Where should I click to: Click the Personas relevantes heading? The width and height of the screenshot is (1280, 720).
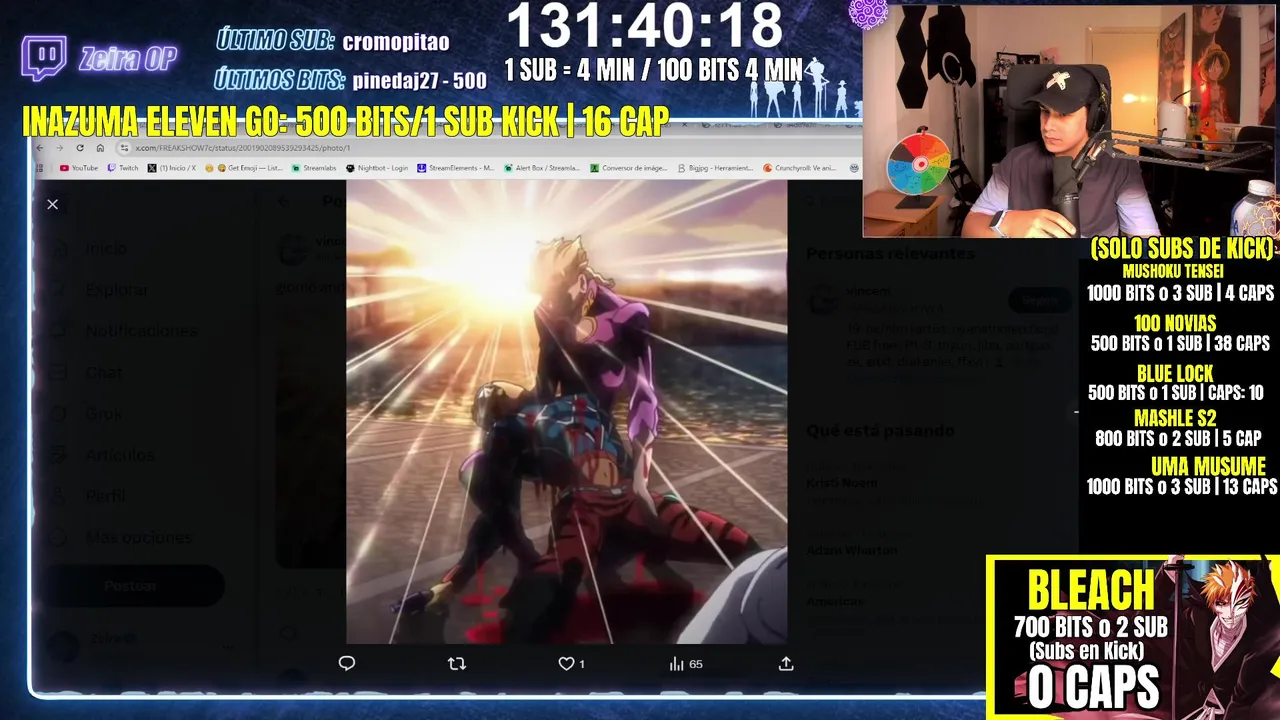tap(890, 254)
